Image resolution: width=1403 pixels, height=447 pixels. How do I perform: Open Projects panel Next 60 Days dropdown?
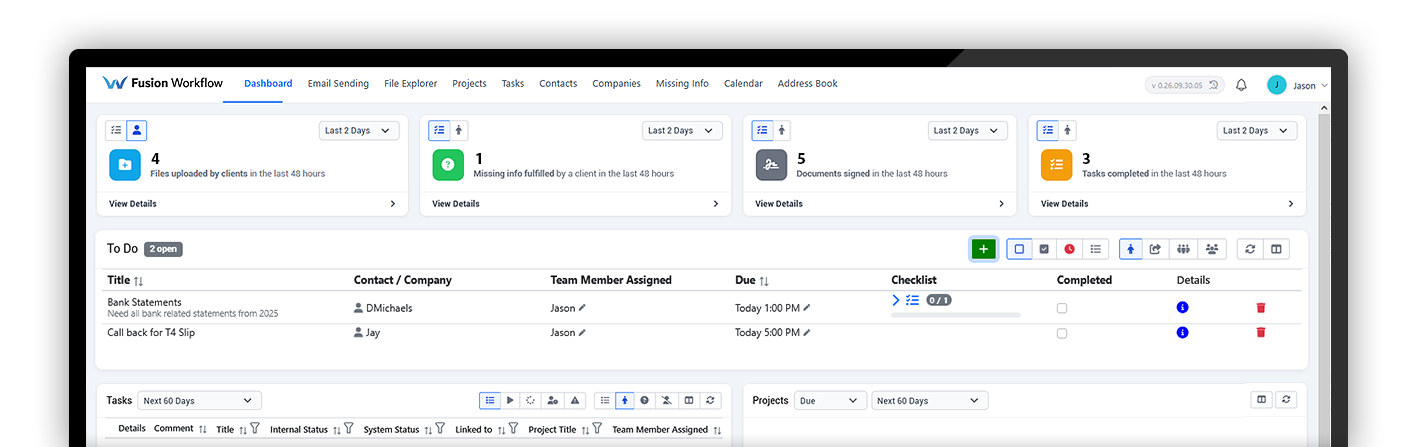pos(929,400)
